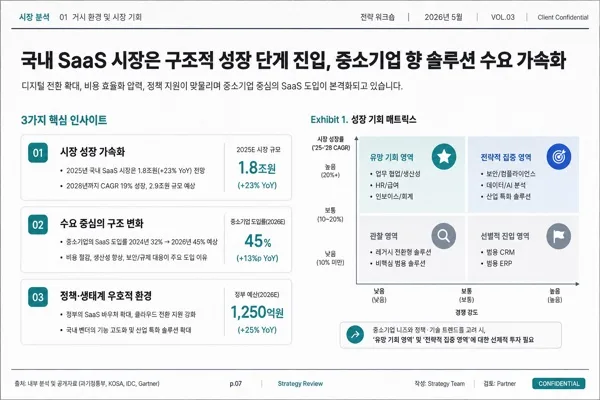Click the 수요 중심의 구조 변화 title

(102, 223)
